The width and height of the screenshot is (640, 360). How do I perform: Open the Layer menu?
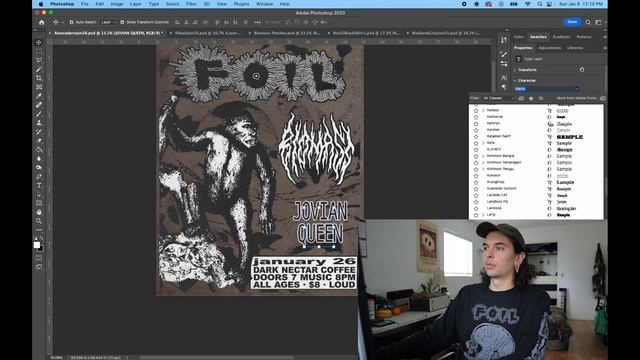tap(136, 4)
